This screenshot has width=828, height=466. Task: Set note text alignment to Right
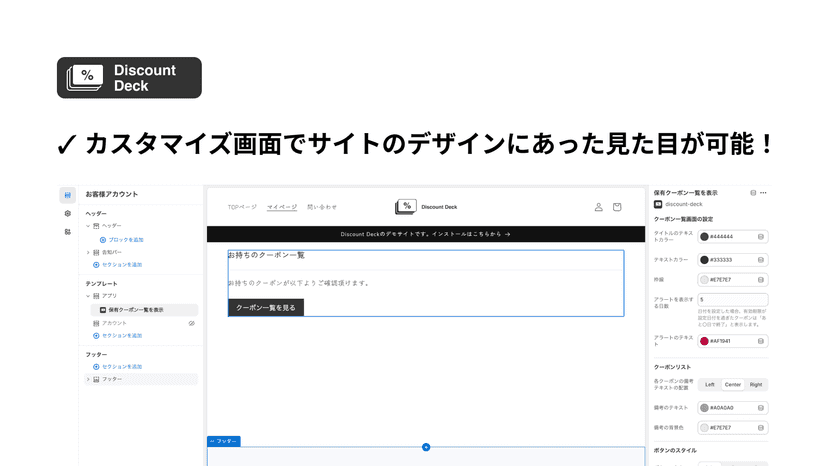756,385
